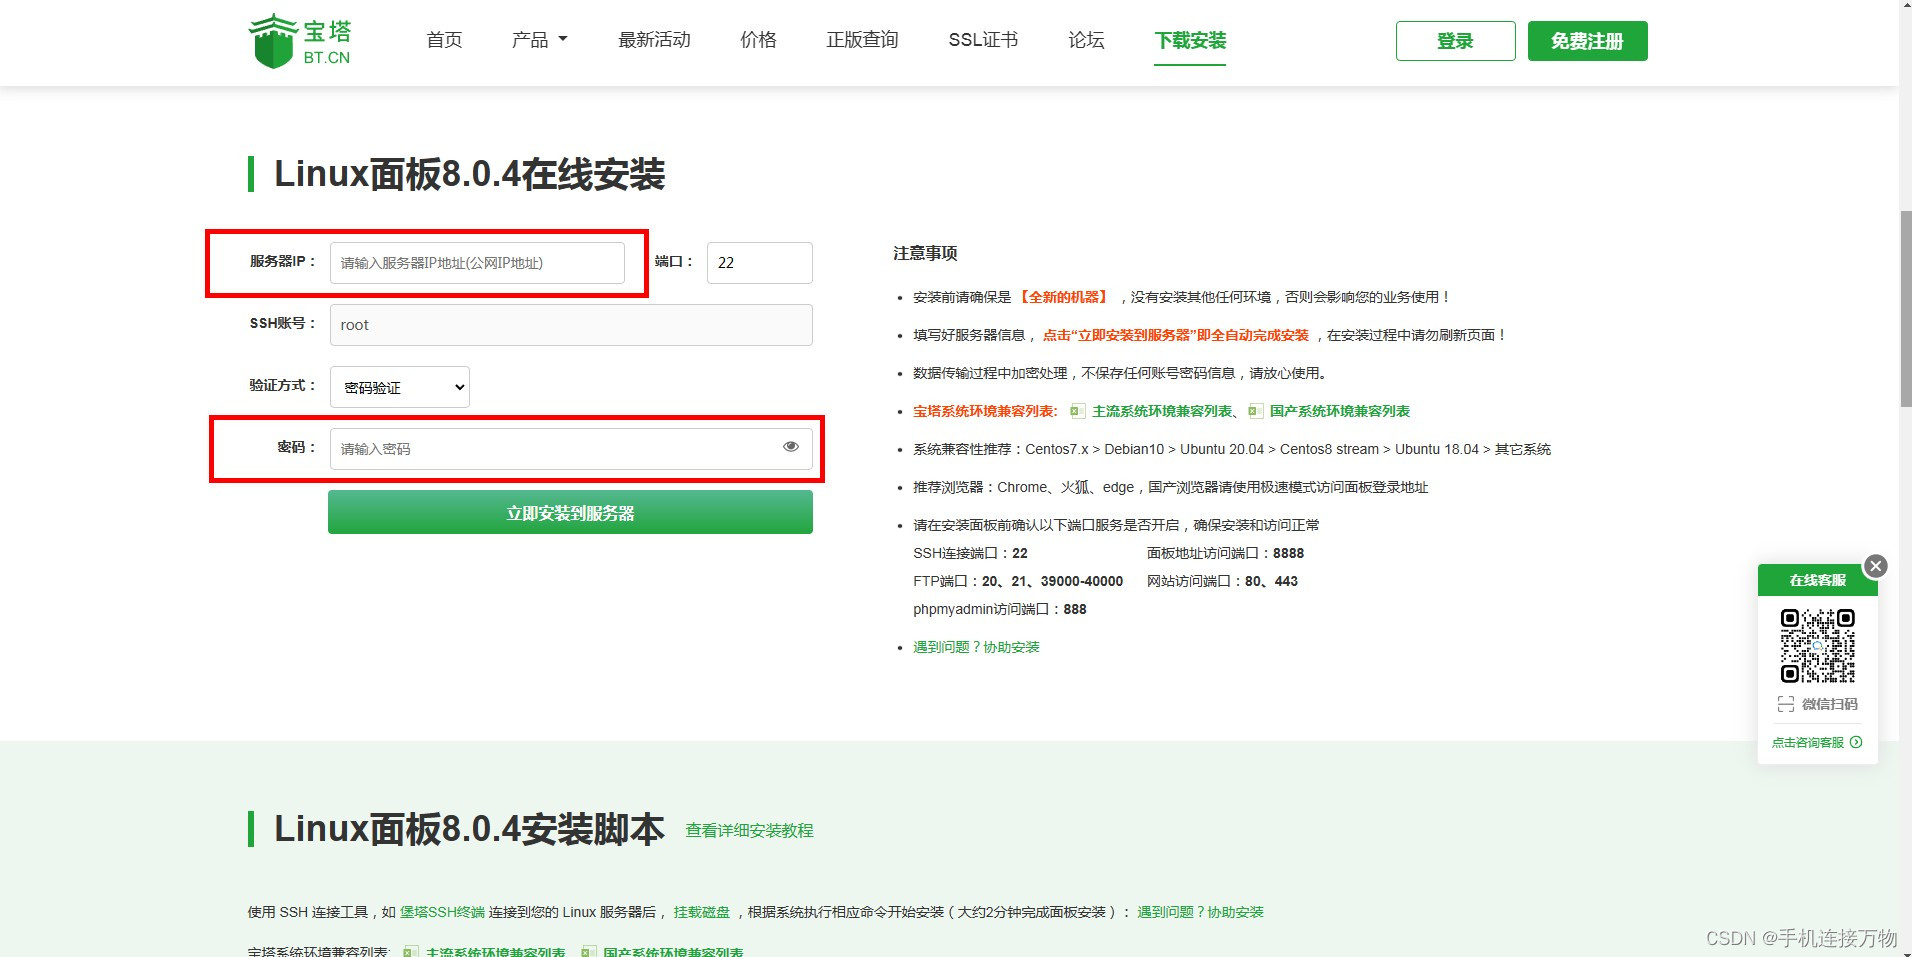Open SSL证书 navigation item
Screen dimensions: 1912x957
pos(983,40)
